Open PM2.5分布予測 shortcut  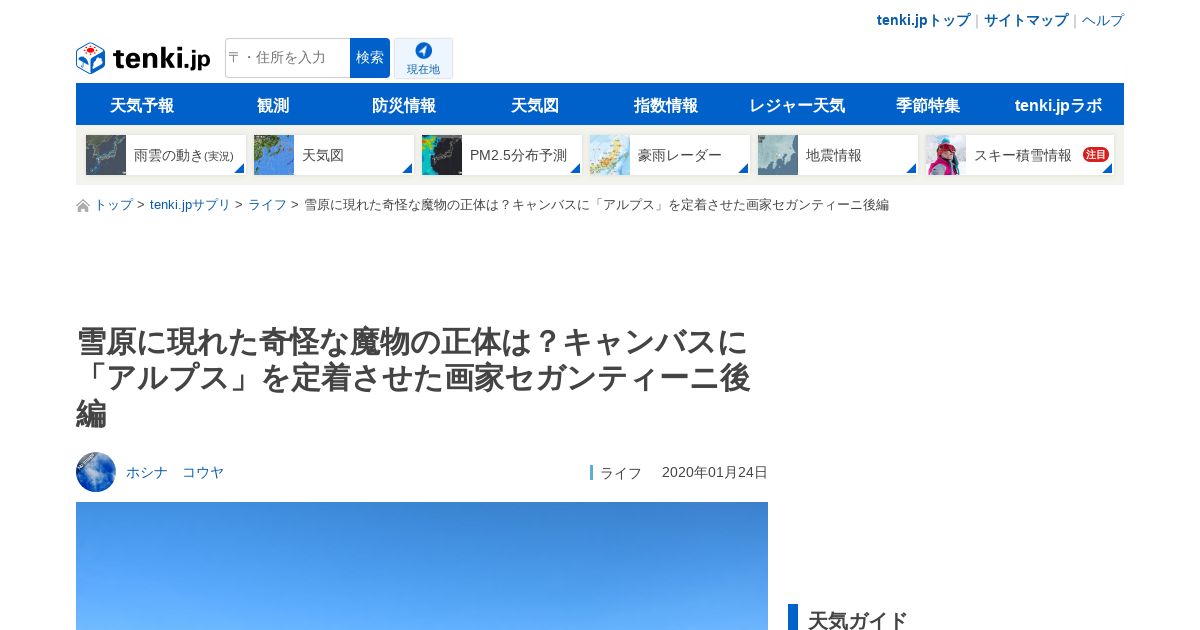tap(502, 155)
